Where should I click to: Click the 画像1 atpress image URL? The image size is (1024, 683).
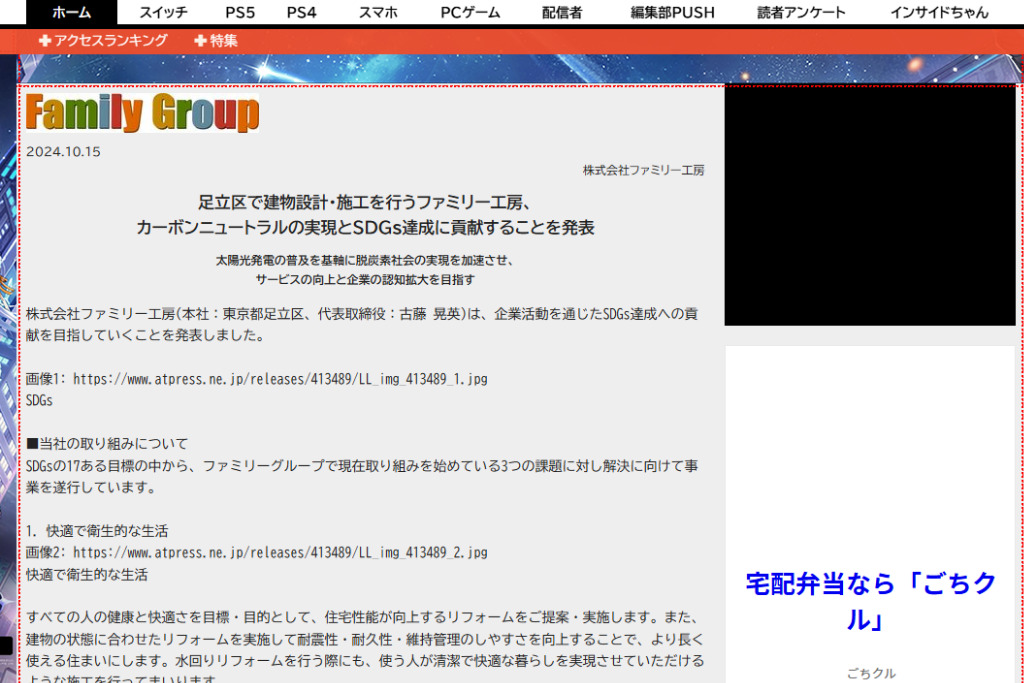(280, 379)
